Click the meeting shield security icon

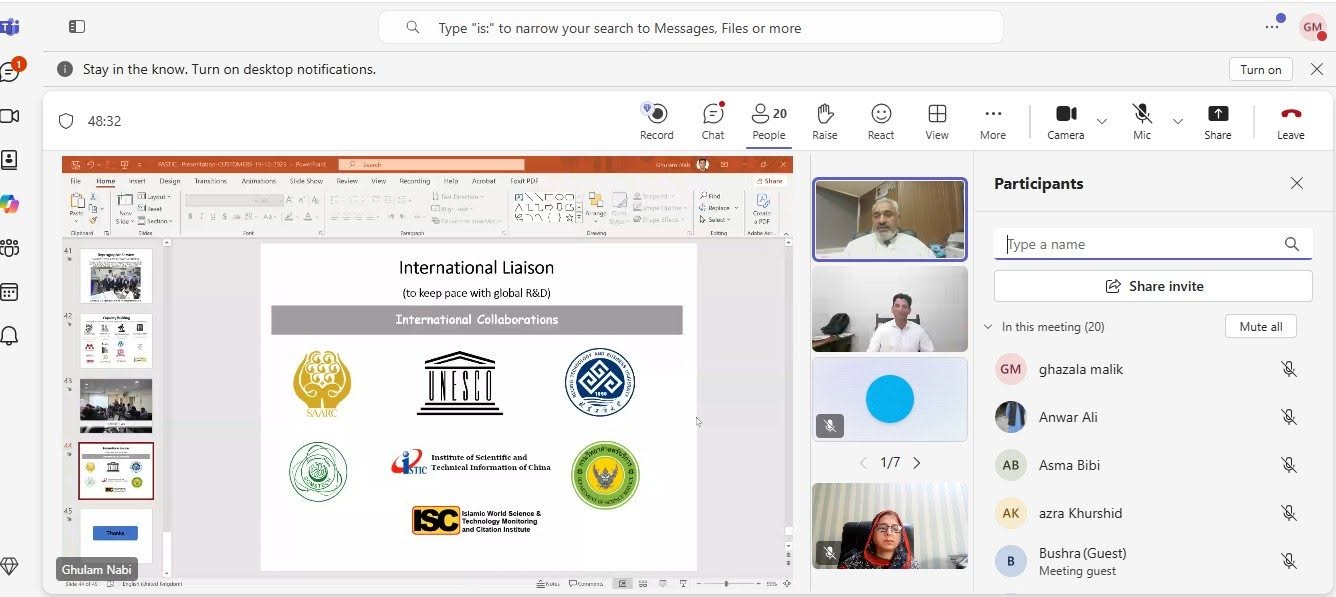66,121
